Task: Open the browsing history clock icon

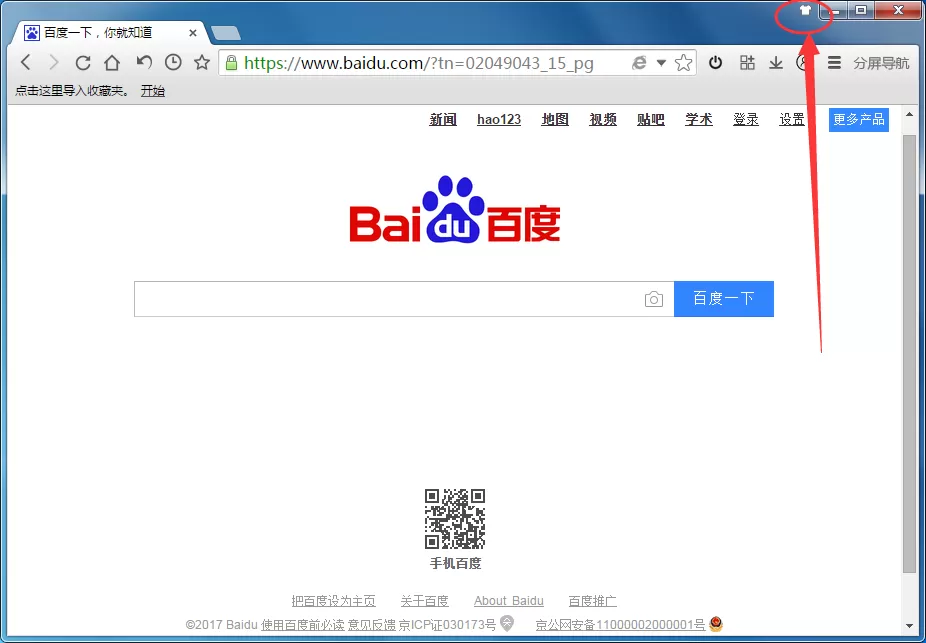Action: pos(173,61)
